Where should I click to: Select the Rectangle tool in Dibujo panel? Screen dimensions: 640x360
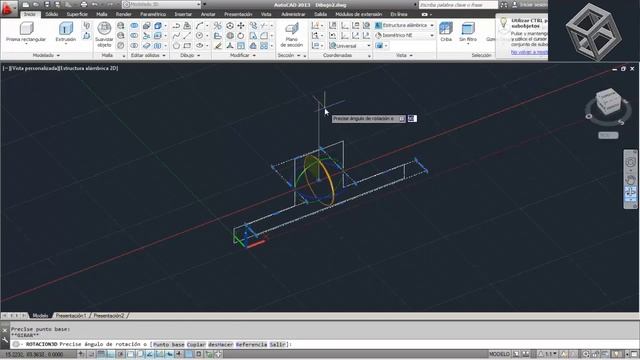pos(187,46)
